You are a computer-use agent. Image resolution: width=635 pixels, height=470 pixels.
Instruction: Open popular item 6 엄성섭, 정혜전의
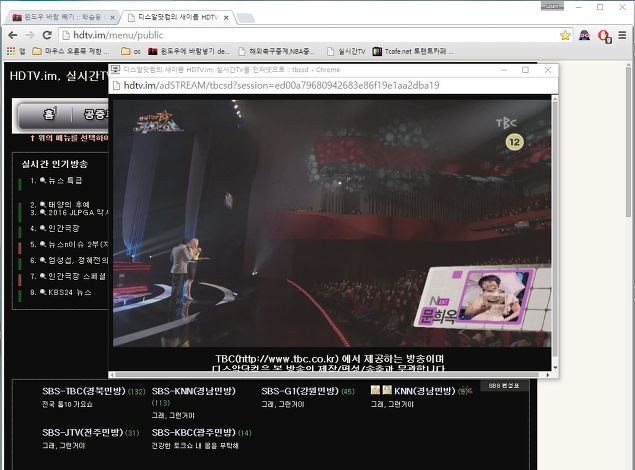78,260
